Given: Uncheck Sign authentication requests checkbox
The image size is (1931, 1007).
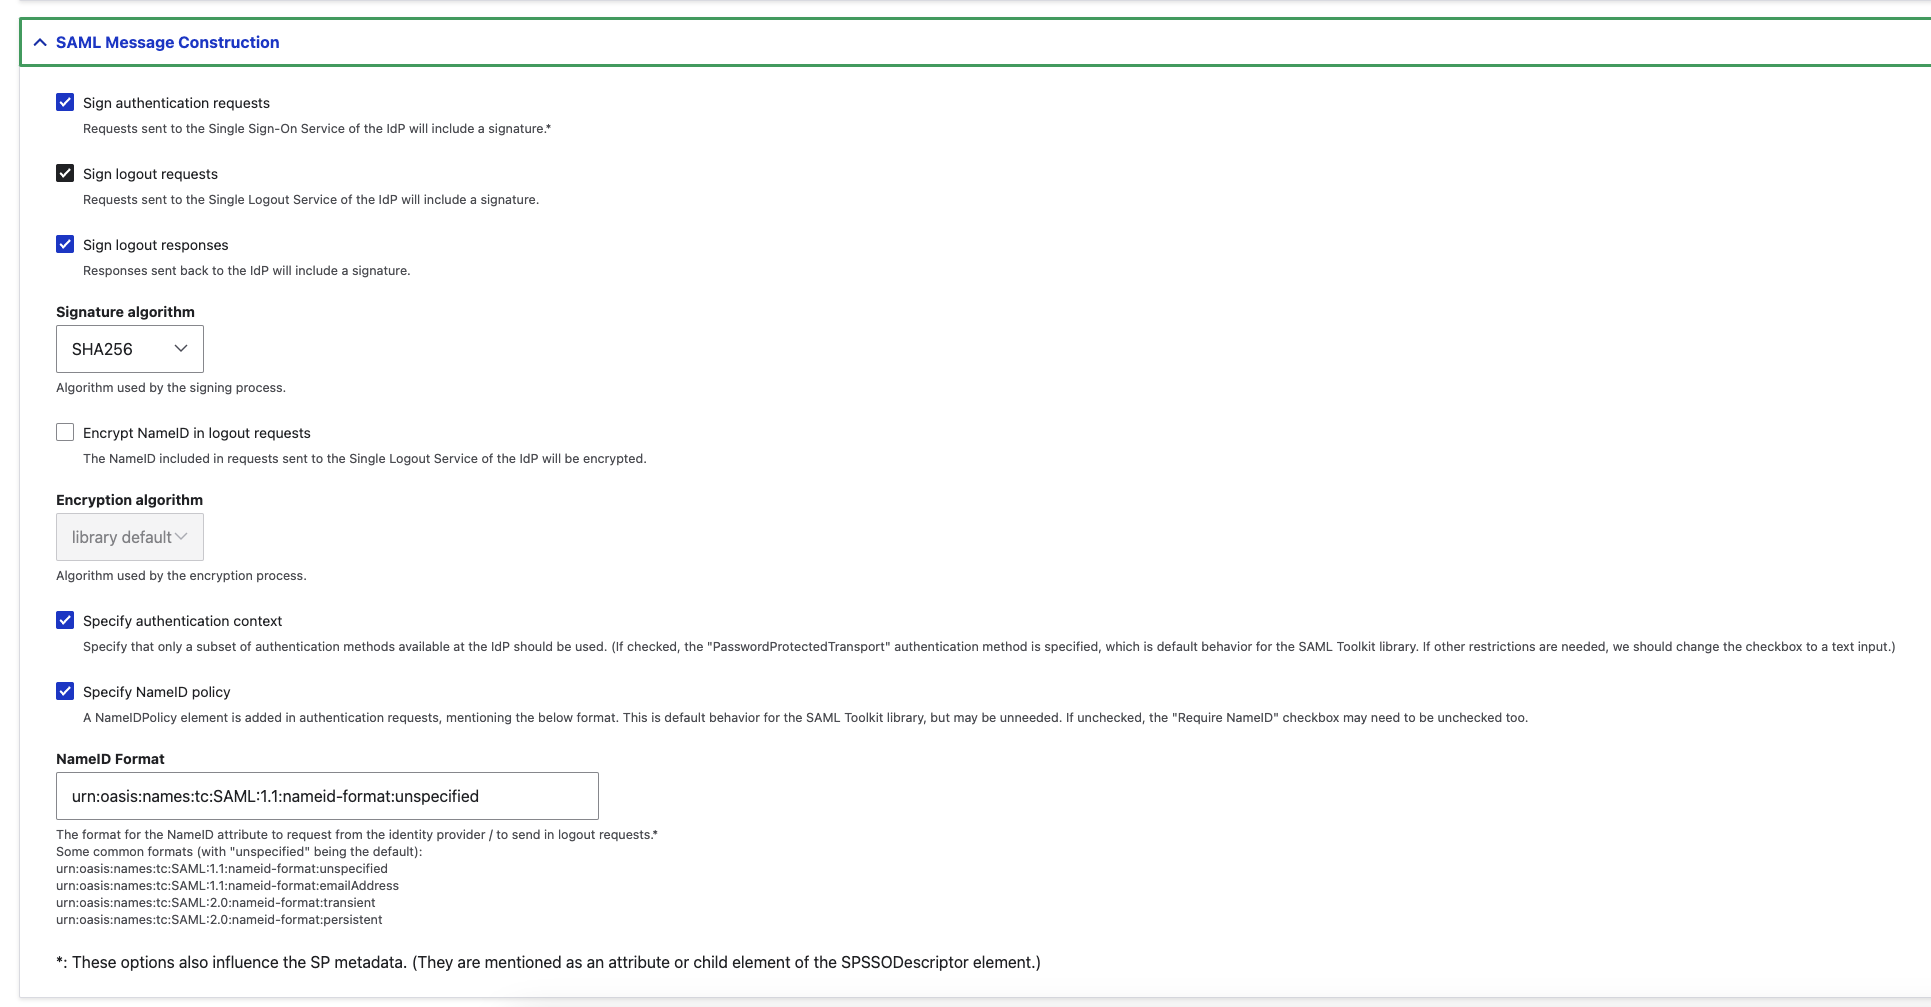Looking at the screenshot, I should [x=65, y=102].
